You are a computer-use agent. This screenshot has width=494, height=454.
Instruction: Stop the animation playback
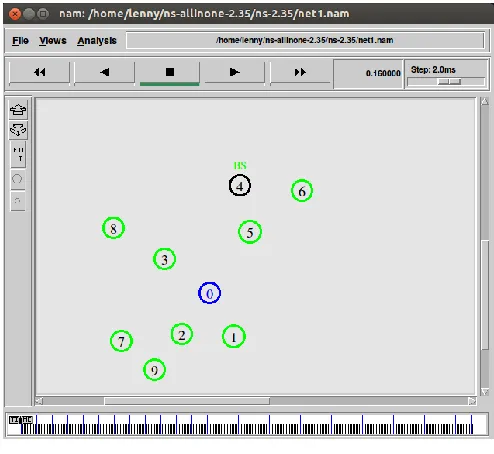click(170, 72)
